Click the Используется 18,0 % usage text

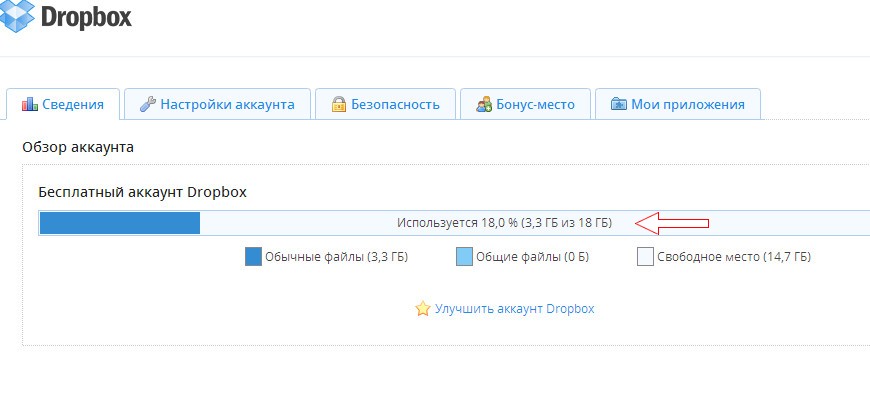(x=503, y=222)
